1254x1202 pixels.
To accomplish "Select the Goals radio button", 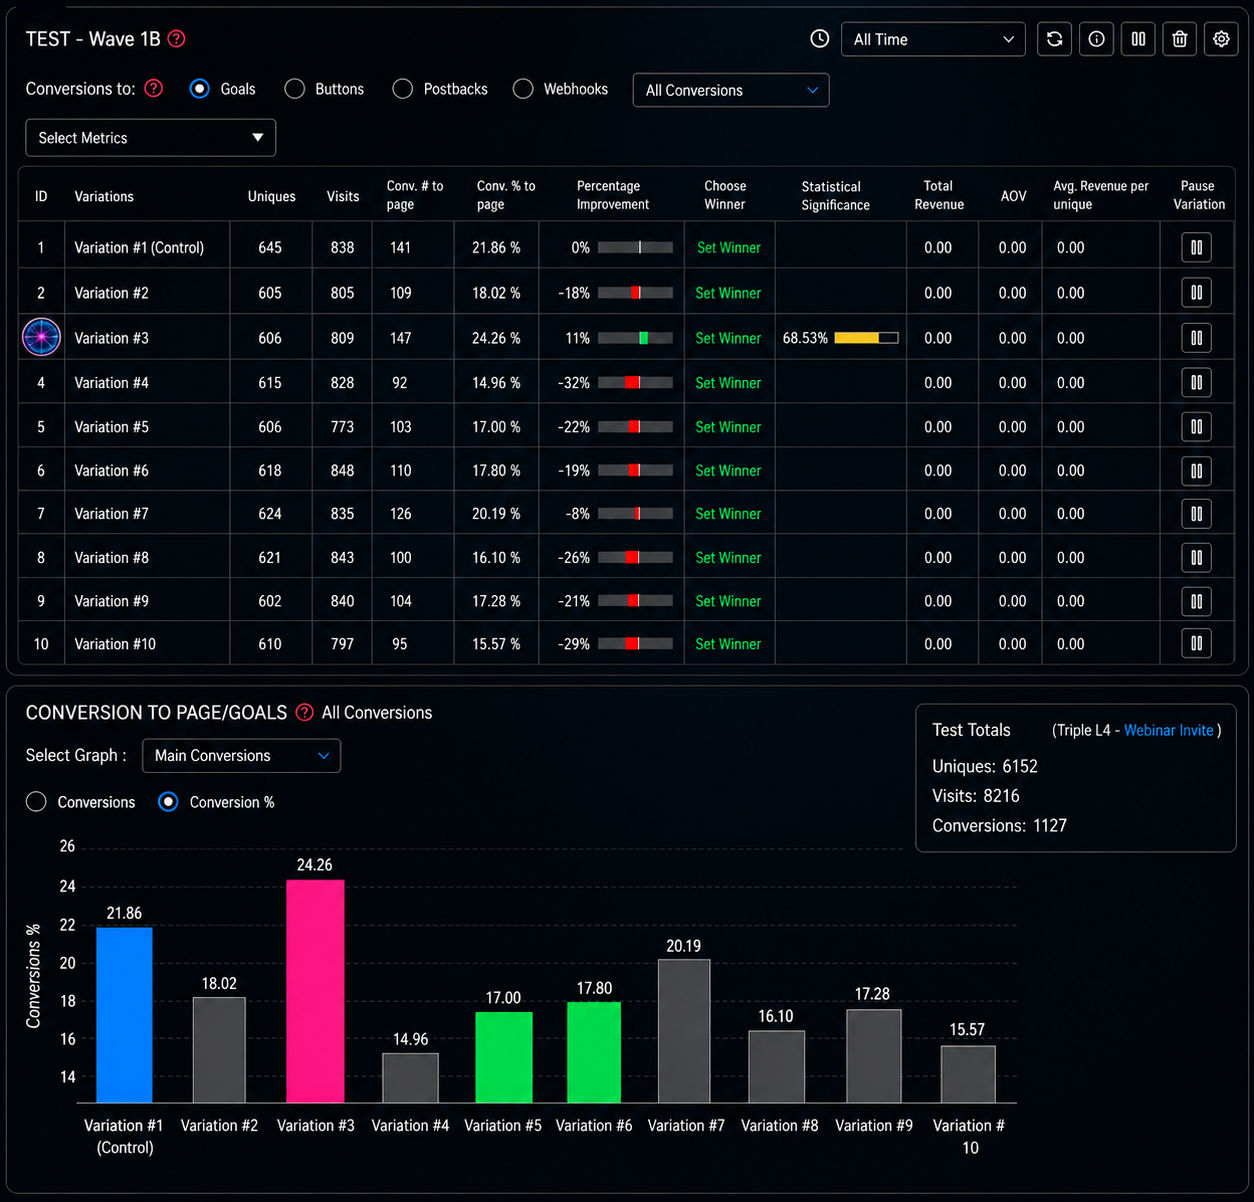I will pyautogui.click(x=200, y=89).
